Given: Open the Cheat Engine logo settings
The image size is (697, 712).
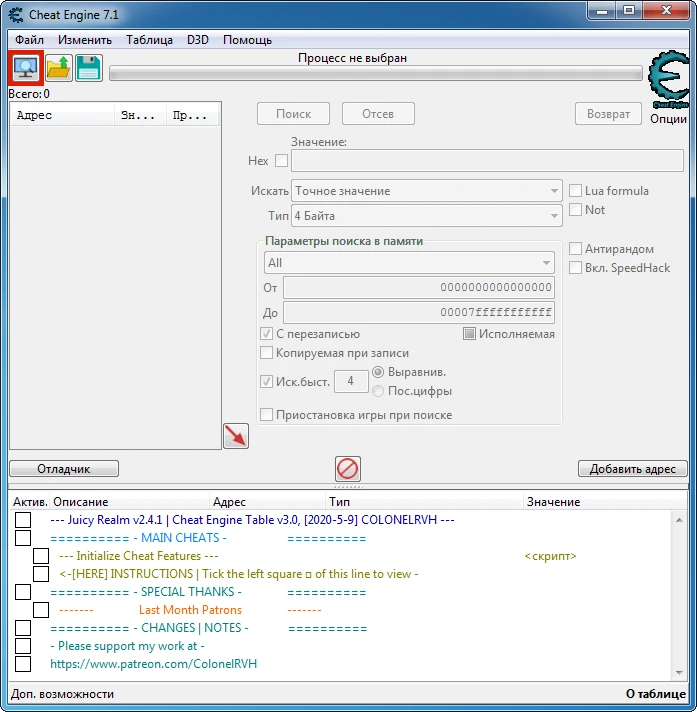Looking at the screenshot, I should [x=669, y=79].
